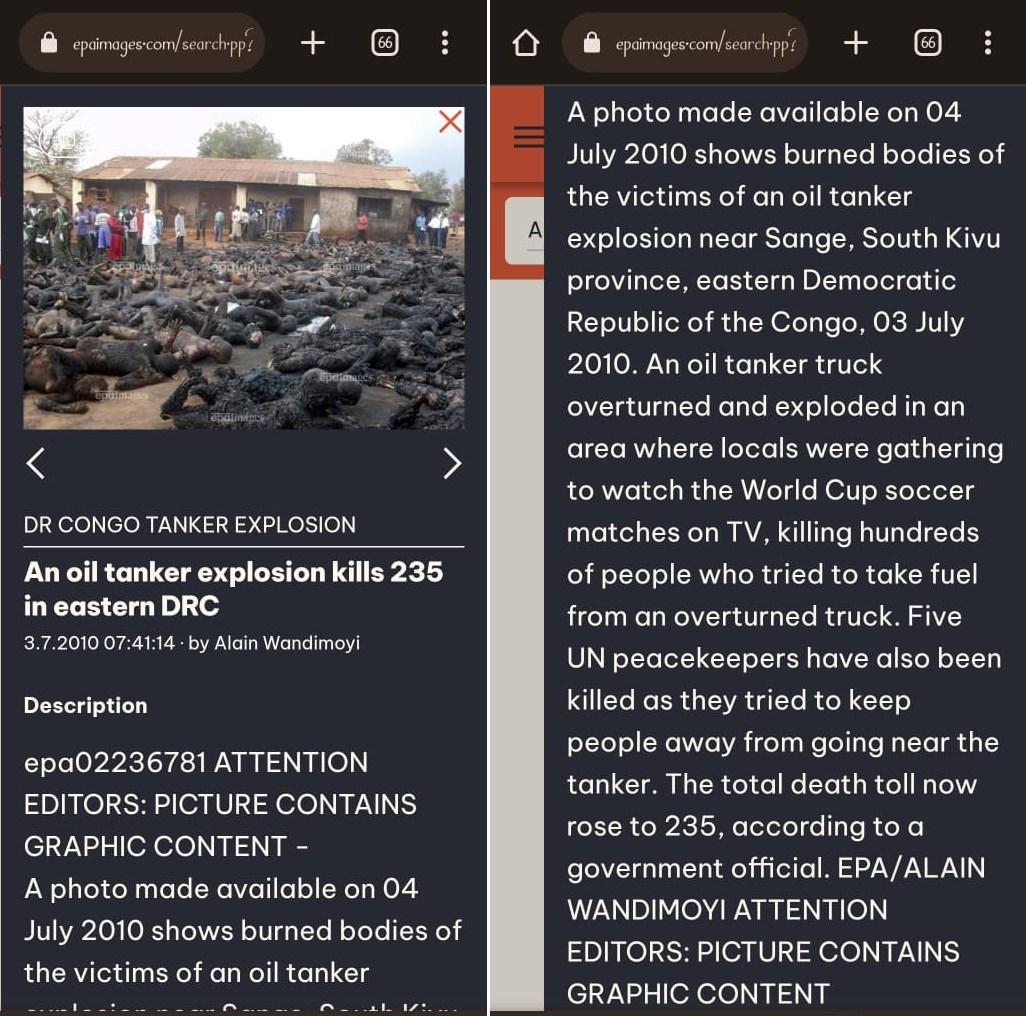Open a new tab in the left browser
Screen dimensions: 1026x1016
[313, 43]
